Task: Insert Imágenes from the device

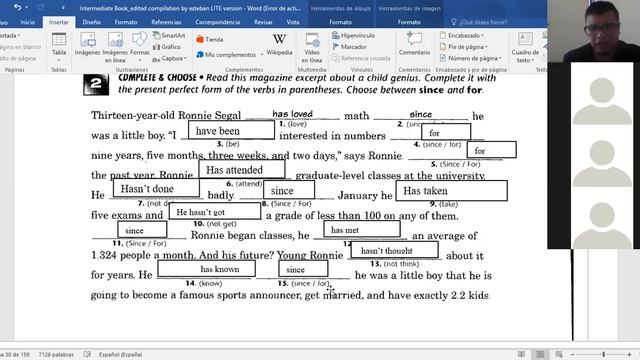Action: point(87,44)
